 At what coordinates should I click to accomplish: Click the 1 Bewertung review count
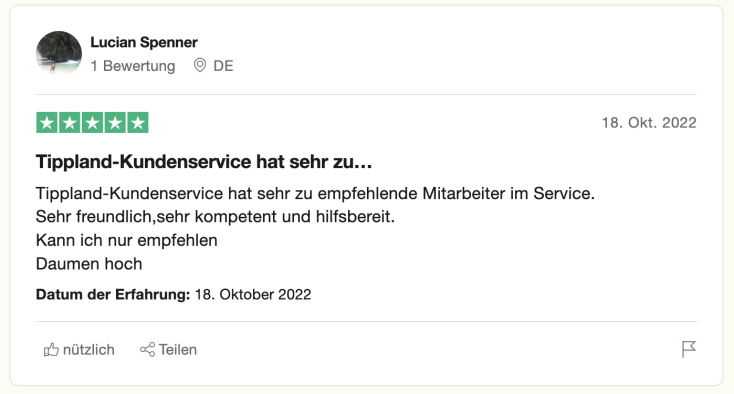[x=133, y=66]
